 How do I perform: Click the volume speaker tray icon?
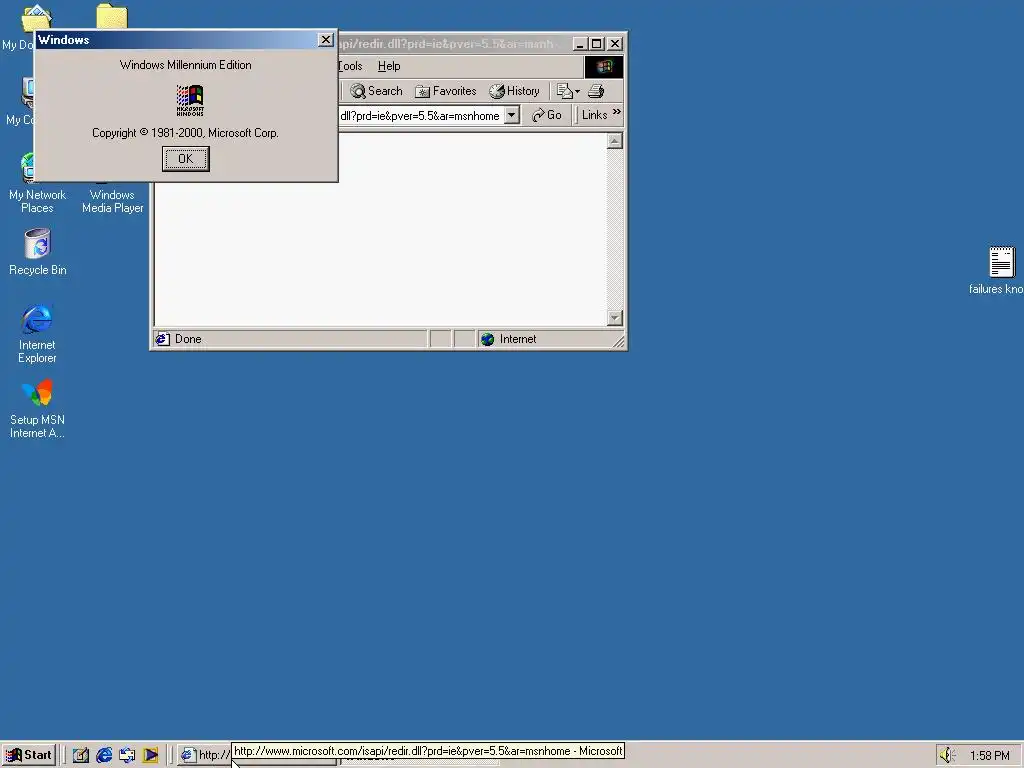click(946, 756)
